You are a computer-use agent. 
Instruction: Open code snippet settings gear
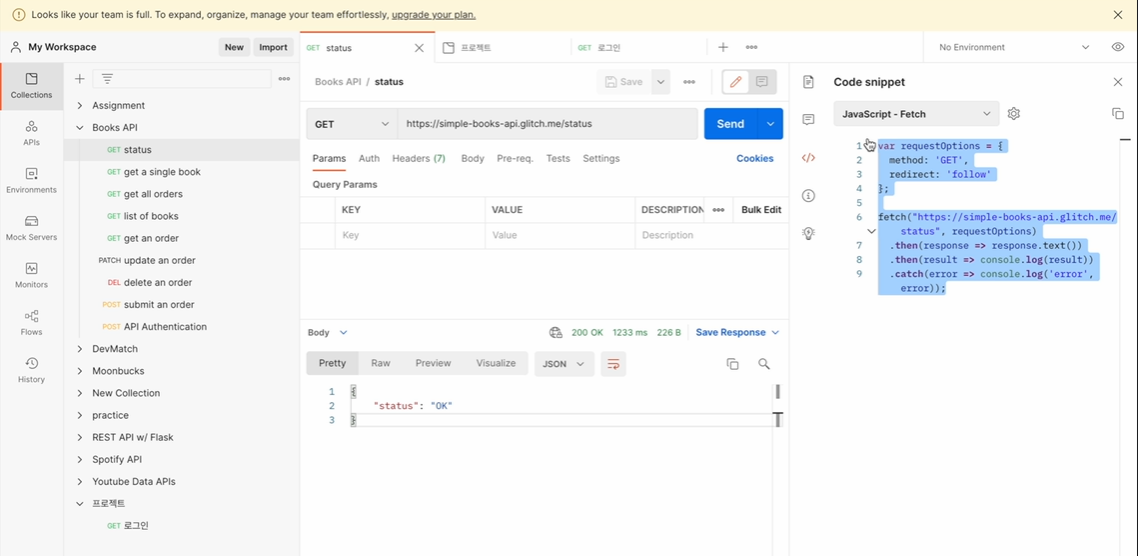[x=1014, y=114]
